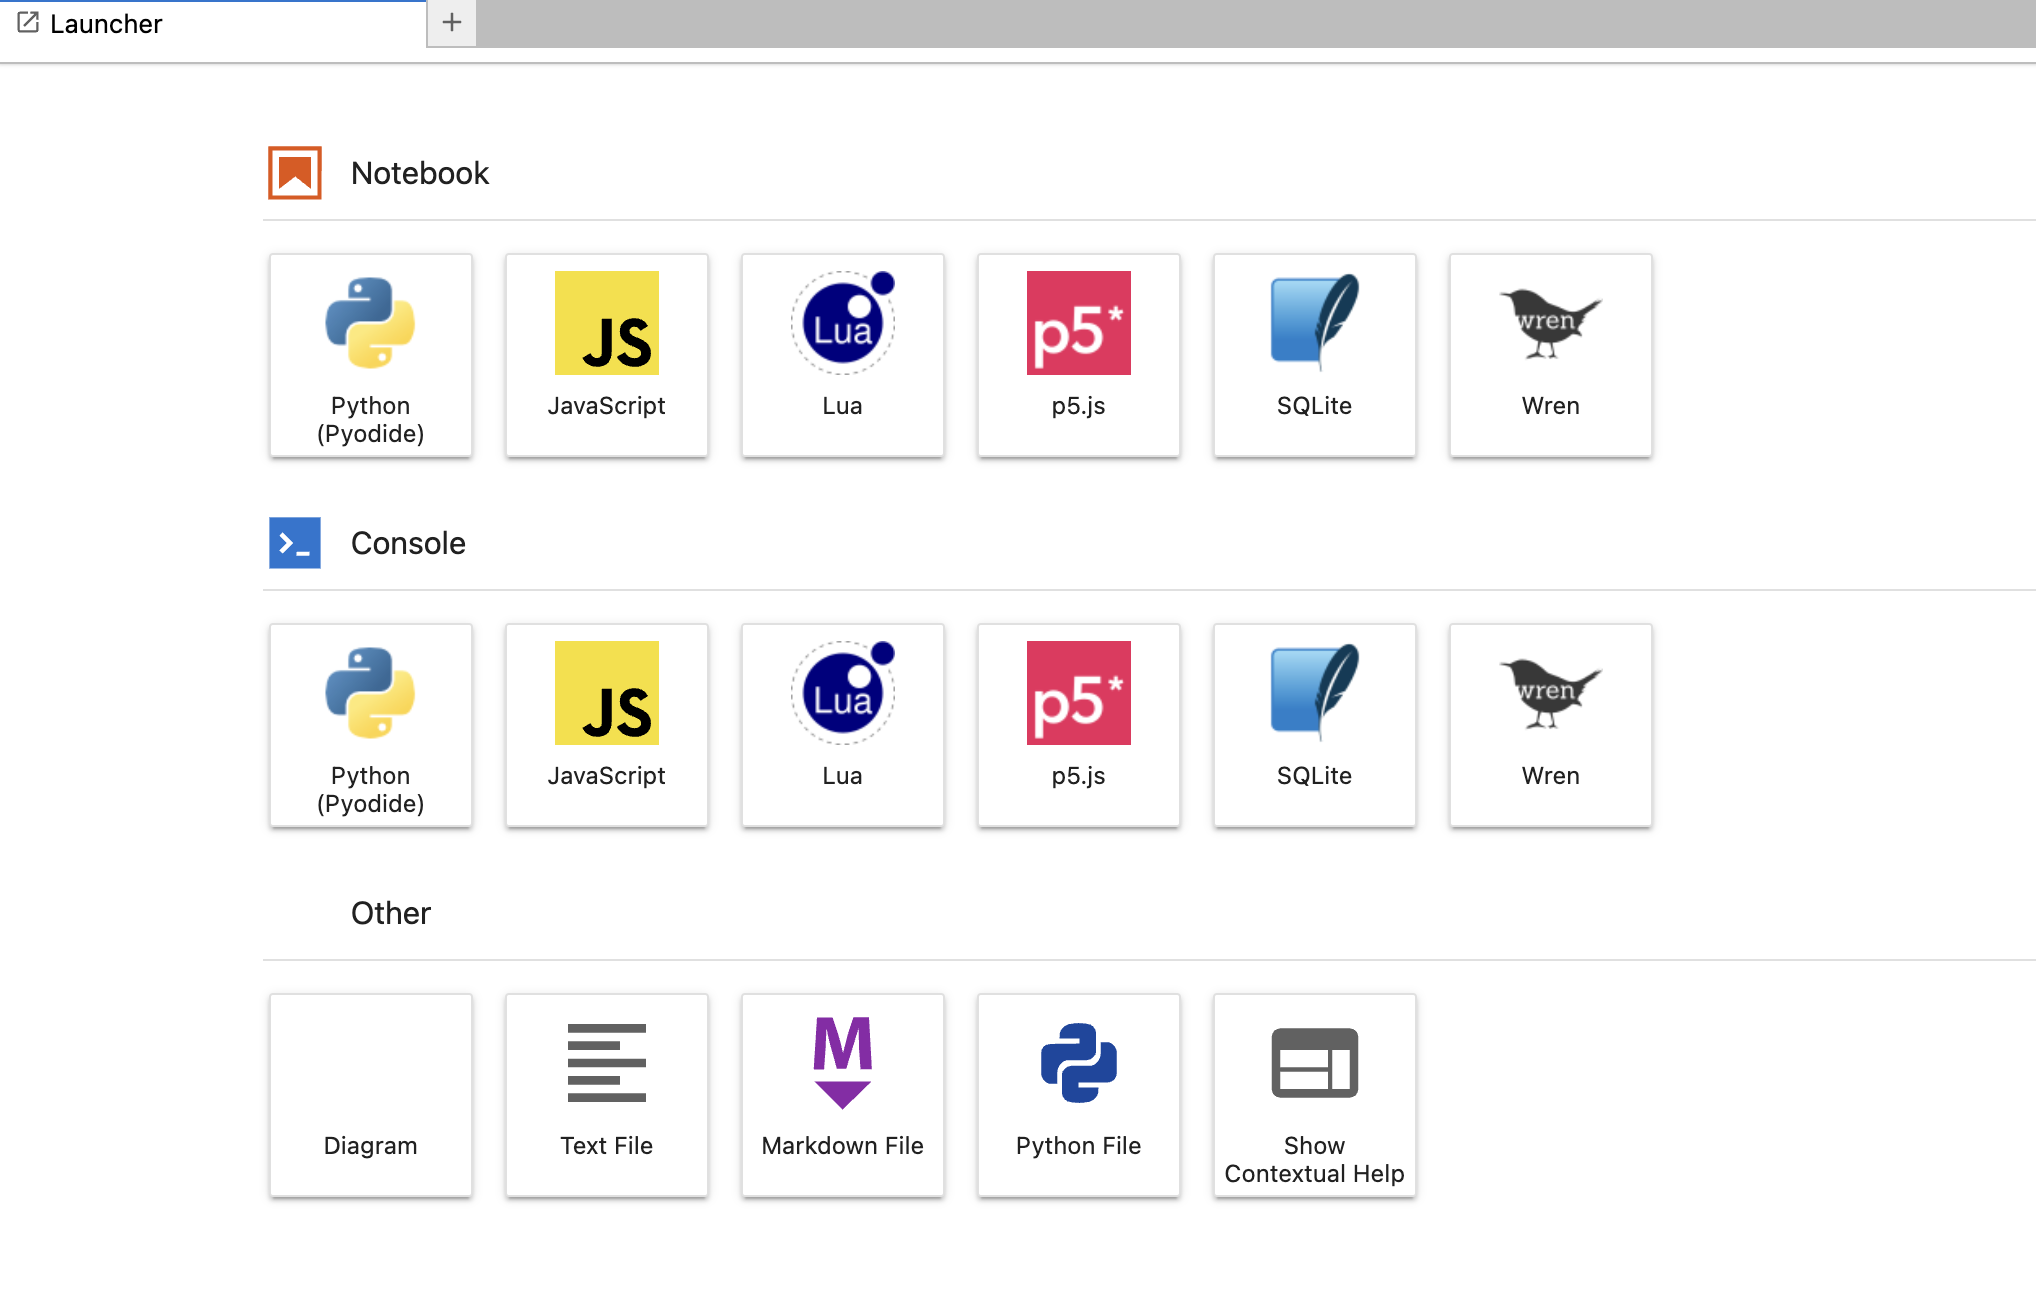2036x1312 pixels.
Task: Launch a Python (Pyodide) notebook
Action: 370,355
